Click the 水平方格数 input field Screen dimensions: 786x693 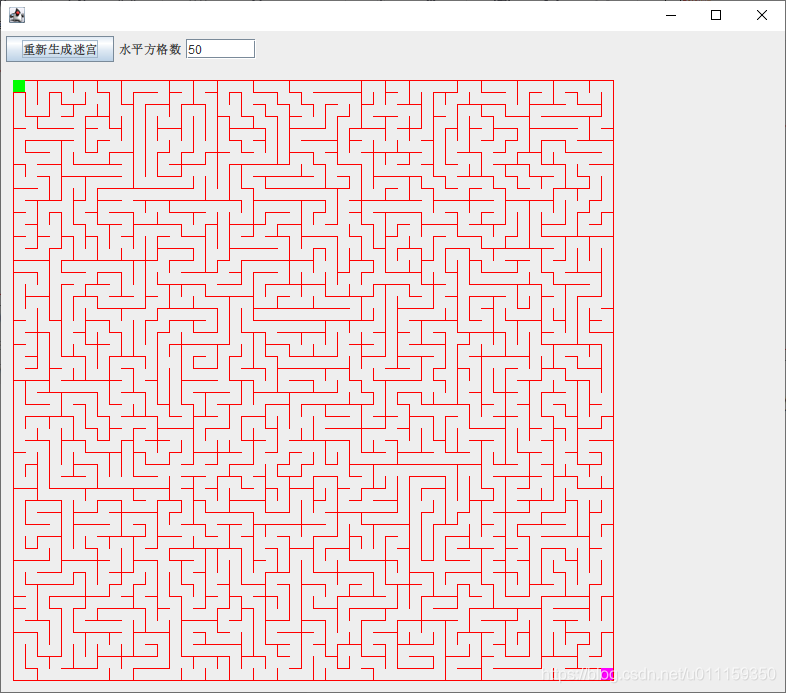point(221,49)
